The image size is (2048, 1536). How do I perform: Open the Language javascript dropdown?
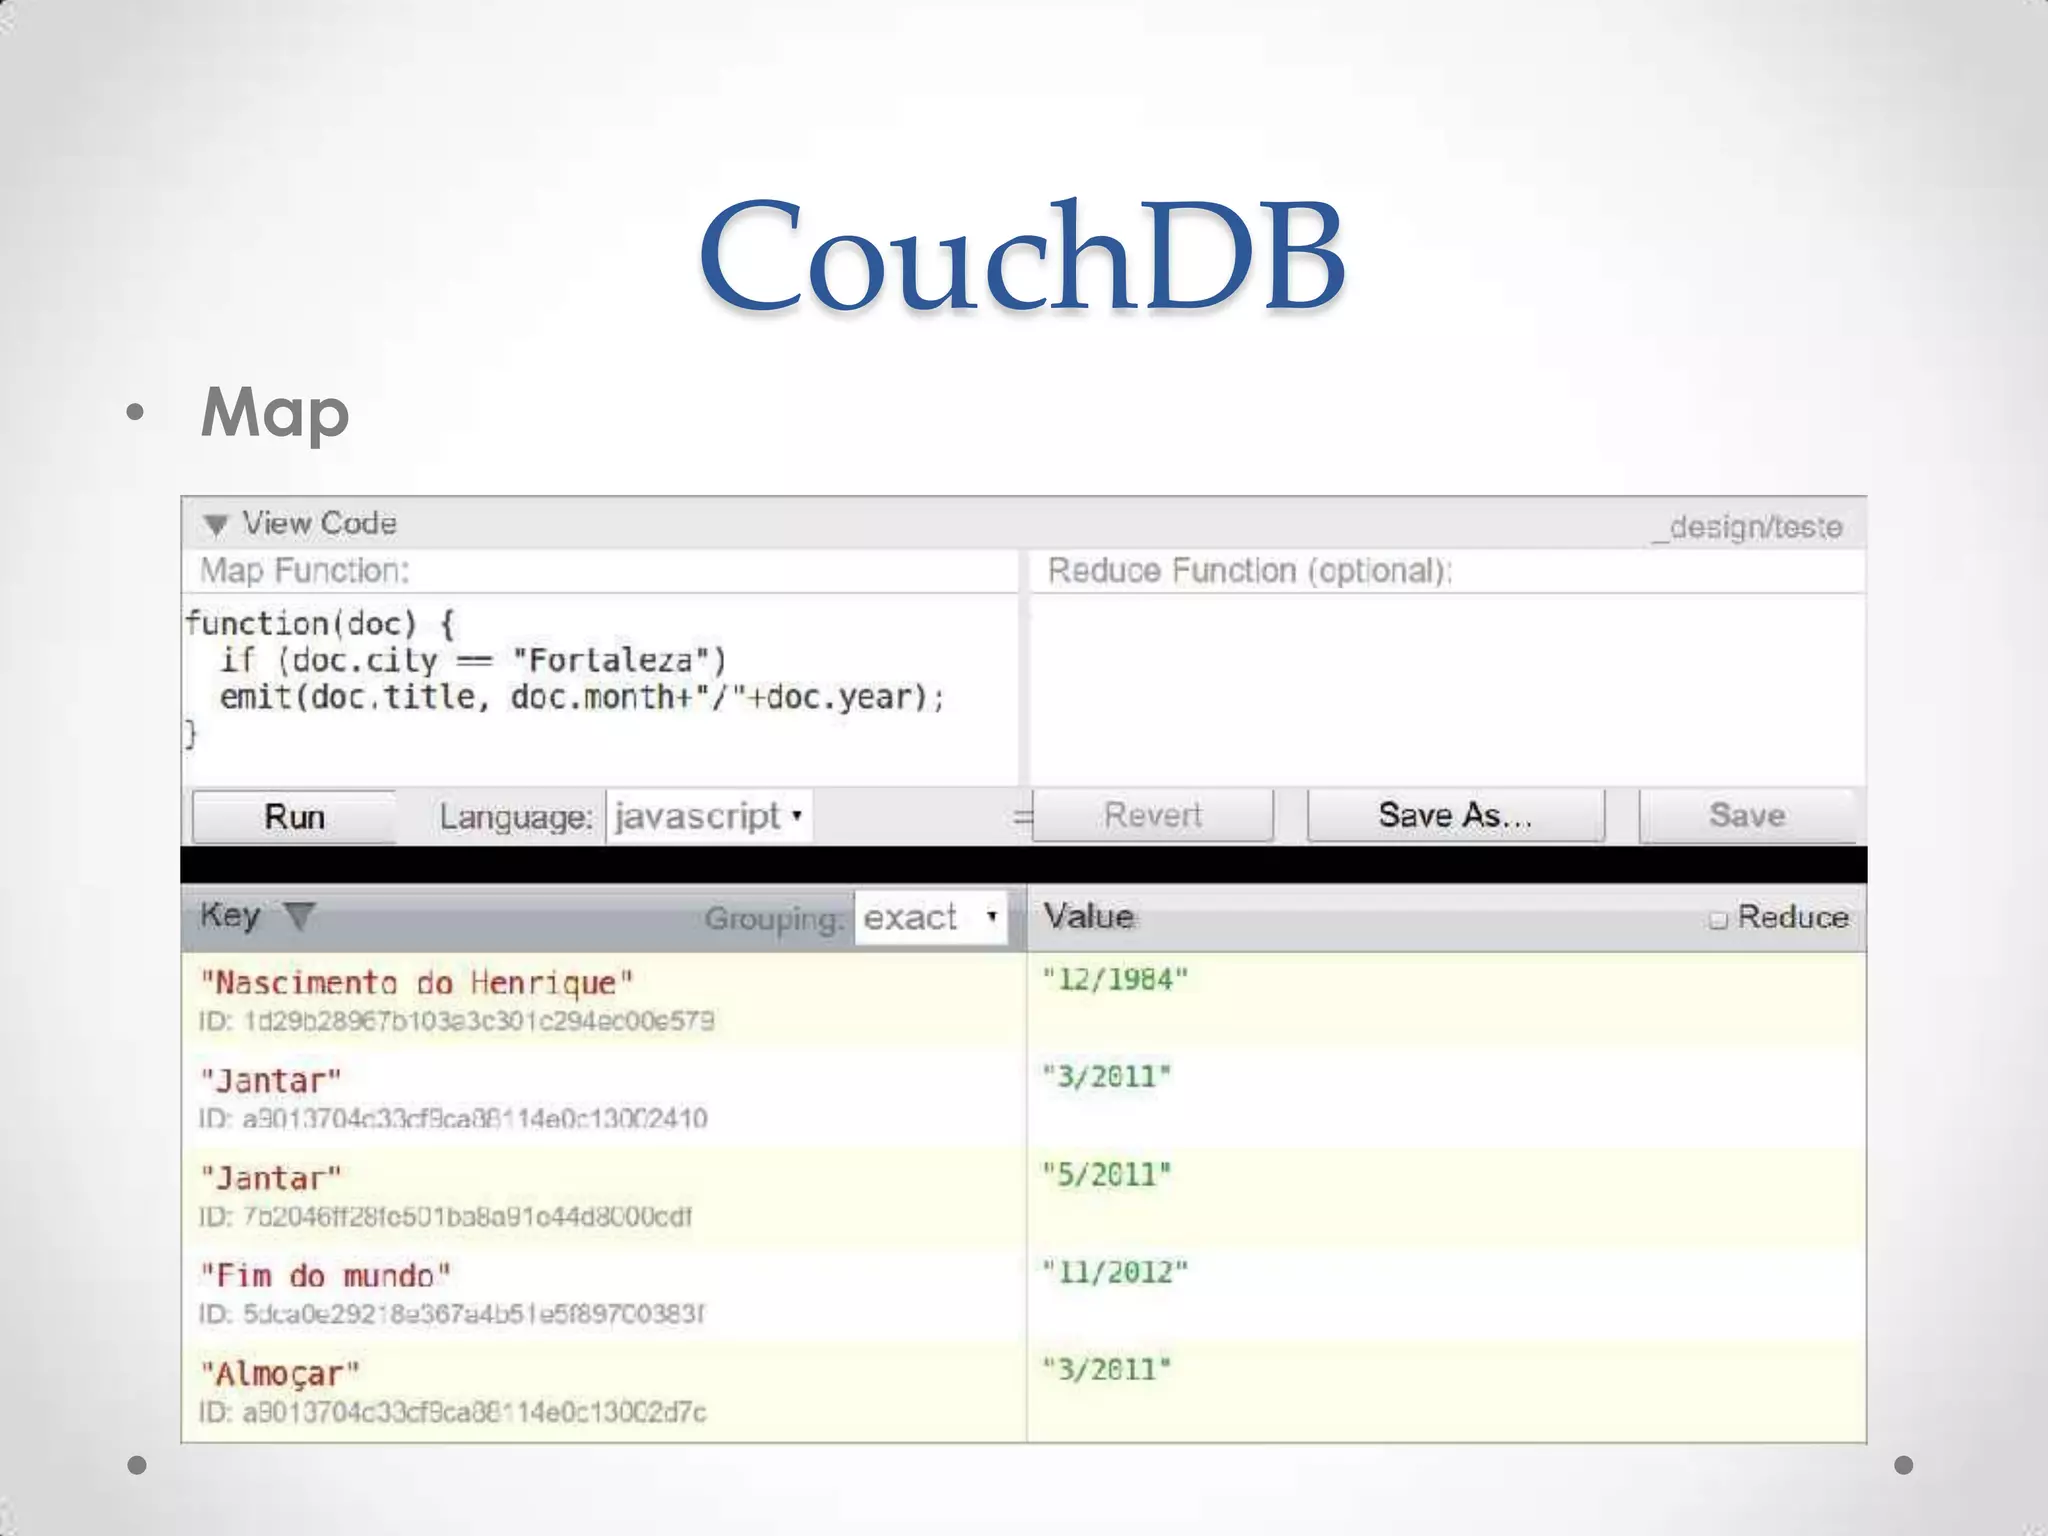tap(708, 816)
